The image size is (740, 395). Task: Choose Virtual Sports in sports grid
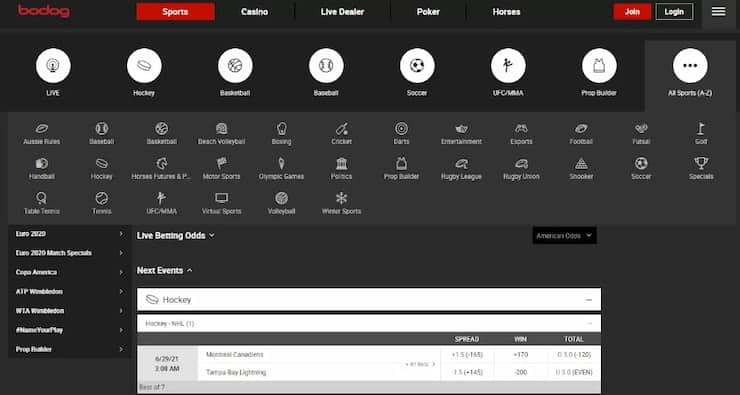[221, 204]
